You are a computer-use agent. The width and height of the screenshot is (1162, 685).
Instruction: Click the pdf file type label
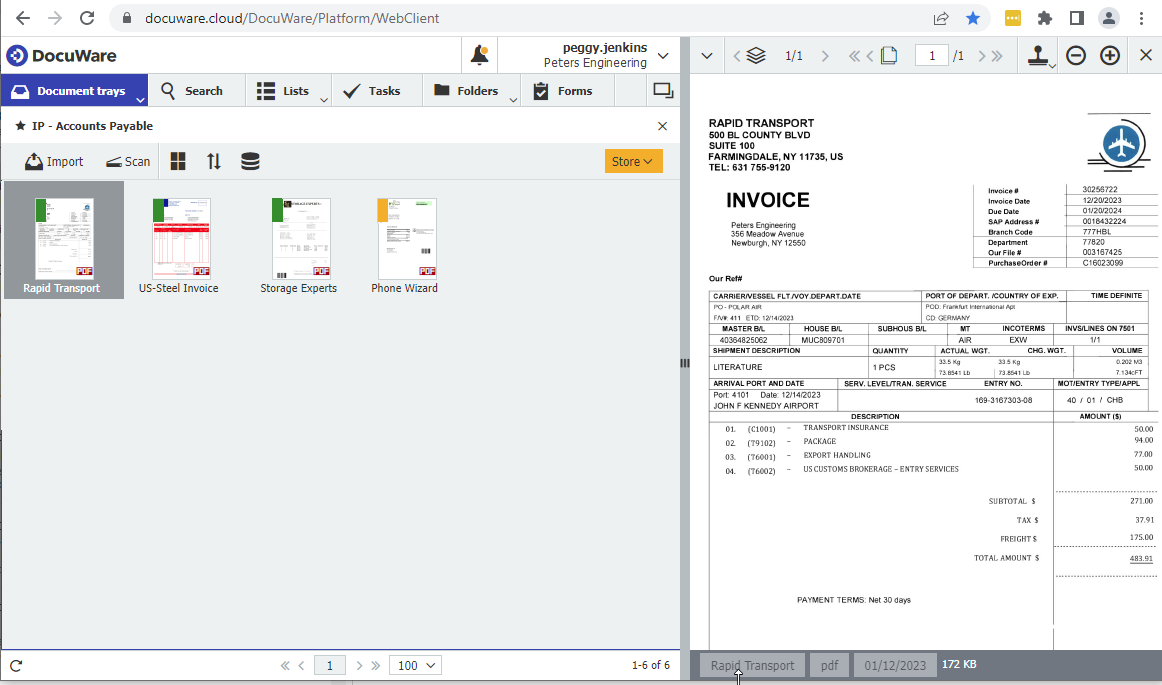point(829,665)
